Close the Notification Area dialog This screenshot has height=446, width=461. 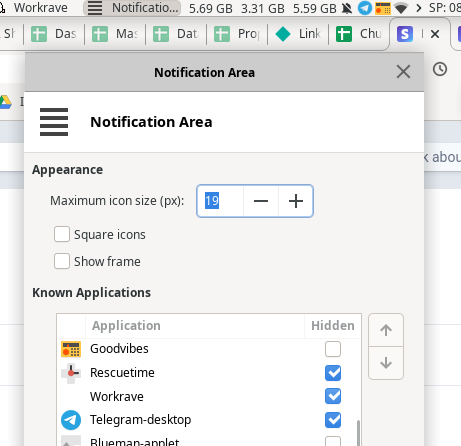[x=403, y=72]
